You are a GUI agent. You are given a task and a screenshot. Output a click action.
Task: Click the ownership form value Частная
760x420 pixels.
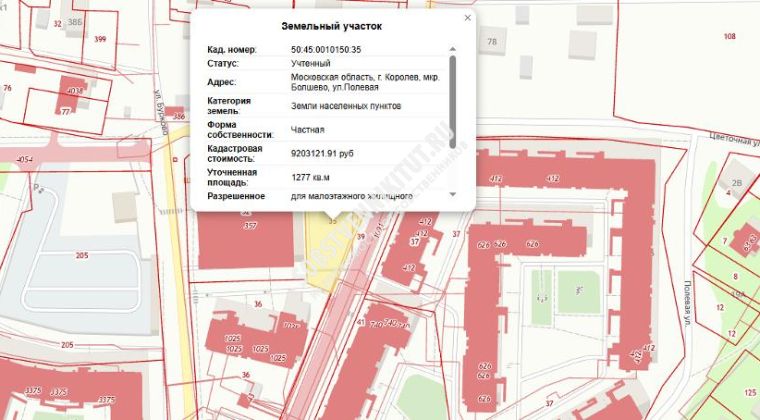click(x=307, y=129)
